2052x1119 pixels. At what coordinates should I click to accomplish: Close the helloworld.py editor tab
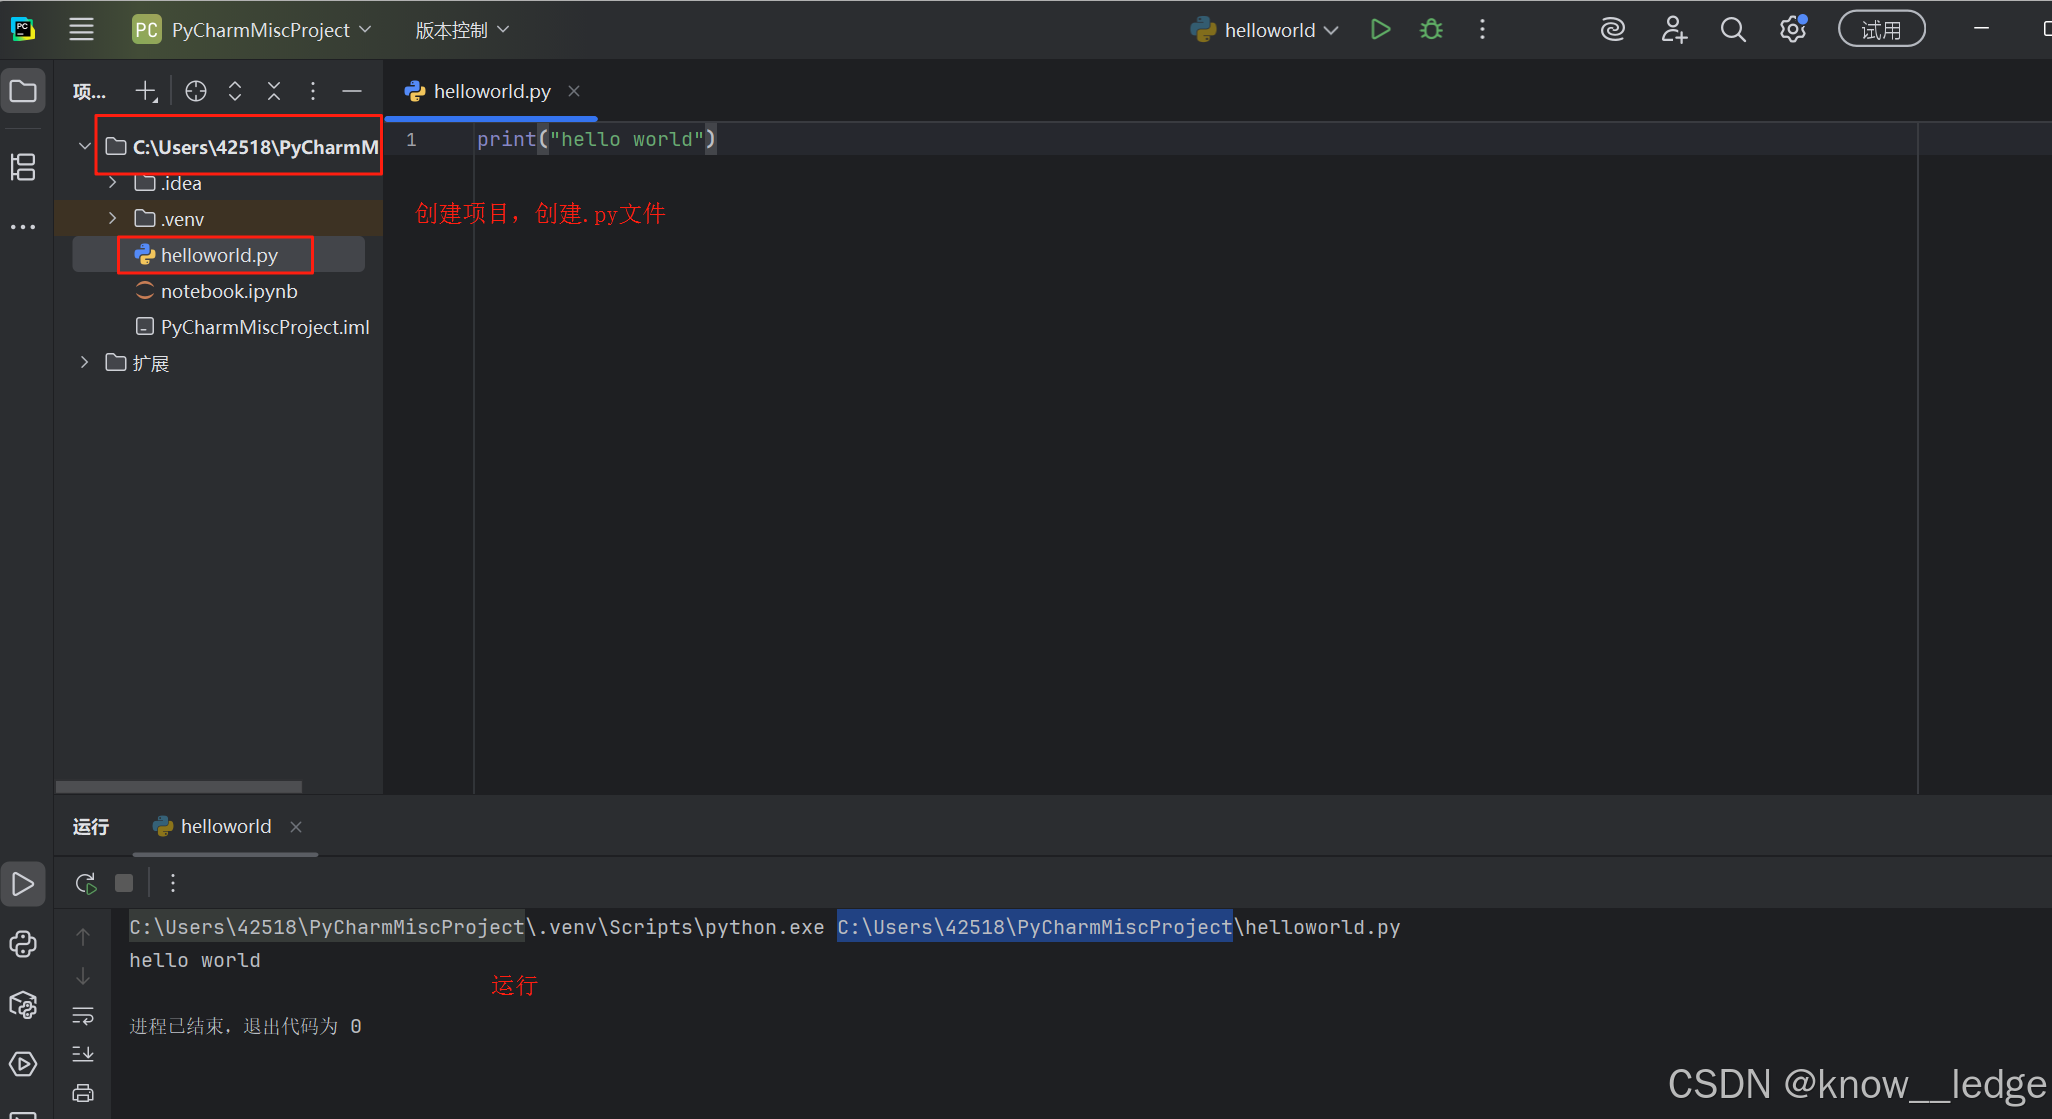coord(574,92)
